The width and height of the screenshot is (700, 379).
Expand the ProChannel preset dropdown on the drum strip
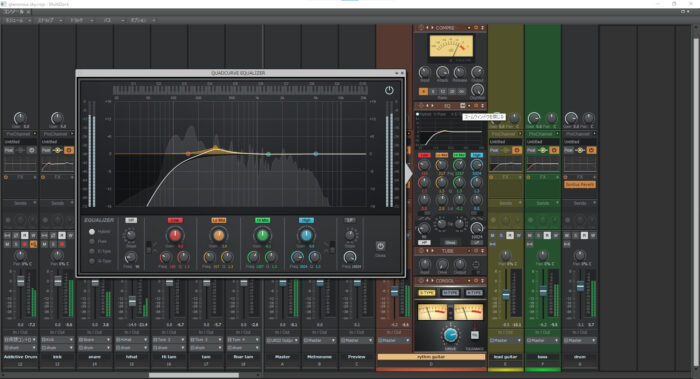(580, 142)
